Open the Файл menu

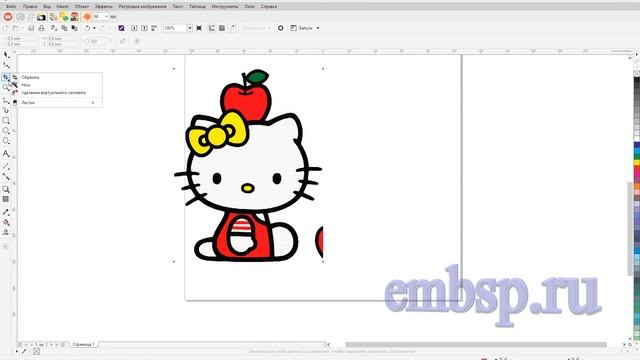pos(11,7)
